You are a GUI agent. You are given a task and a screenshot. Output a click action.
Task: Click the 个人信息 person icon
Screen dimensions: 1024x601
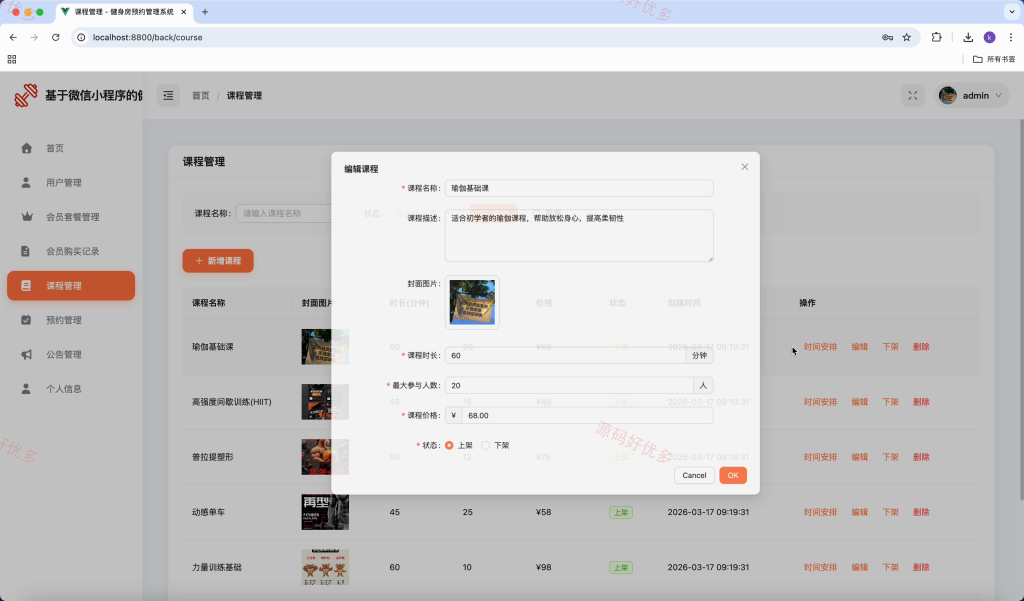26,389
